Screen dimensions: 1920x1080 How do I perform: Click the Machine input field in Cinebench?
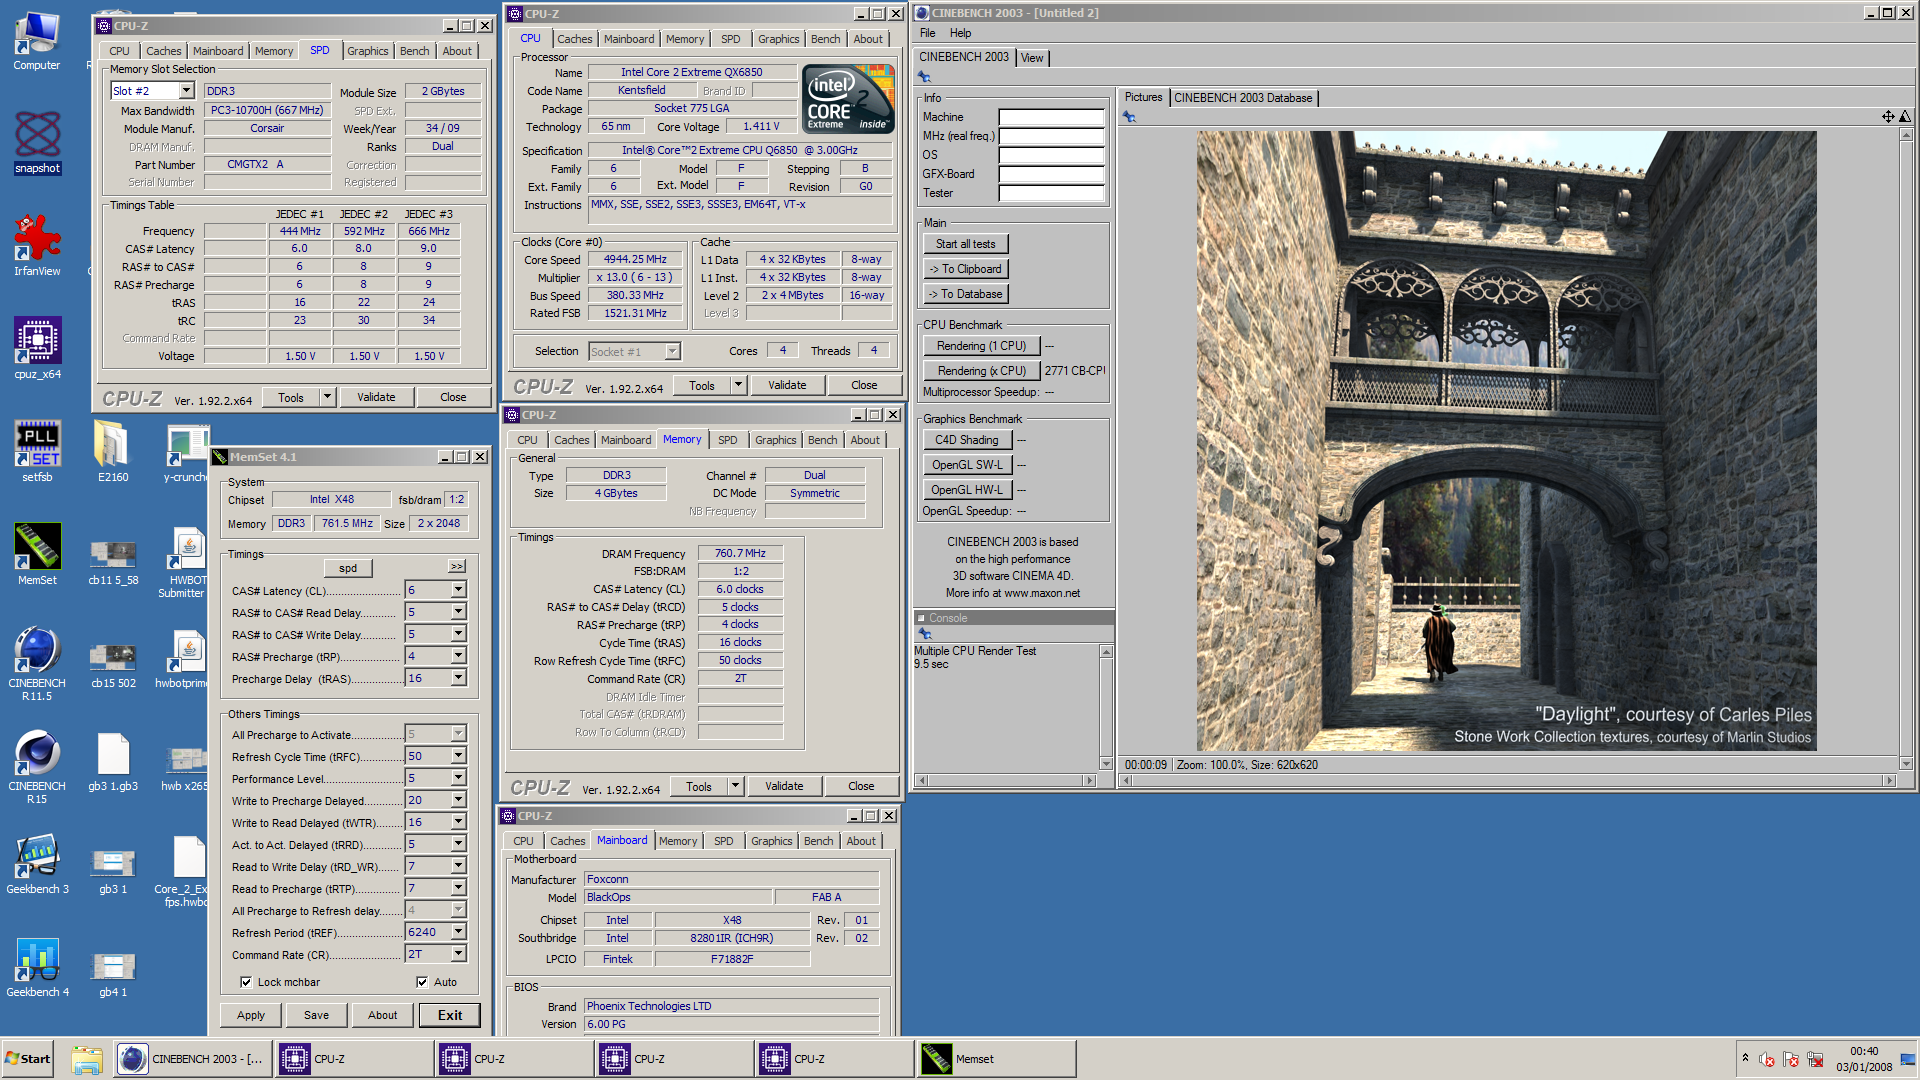1051,117
